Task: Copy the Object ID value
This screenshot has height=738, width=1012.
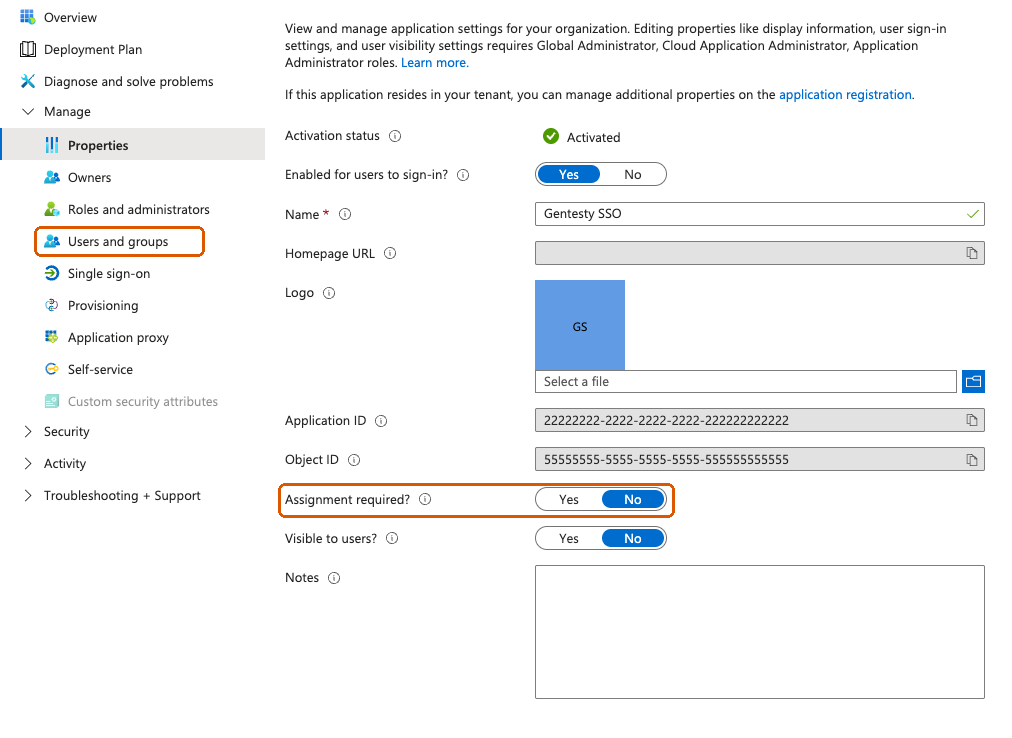Action: tap(971, 460)
